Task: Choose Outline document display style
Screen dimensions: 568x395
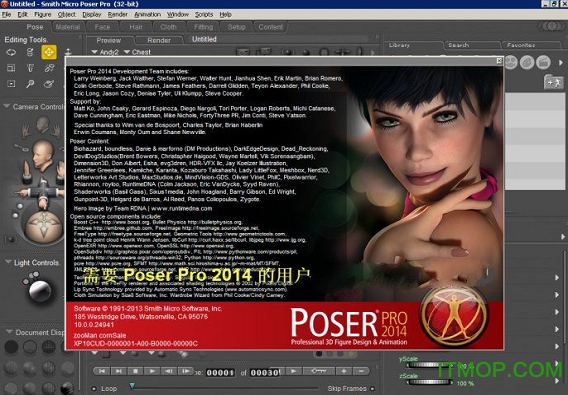Action: 30,347
